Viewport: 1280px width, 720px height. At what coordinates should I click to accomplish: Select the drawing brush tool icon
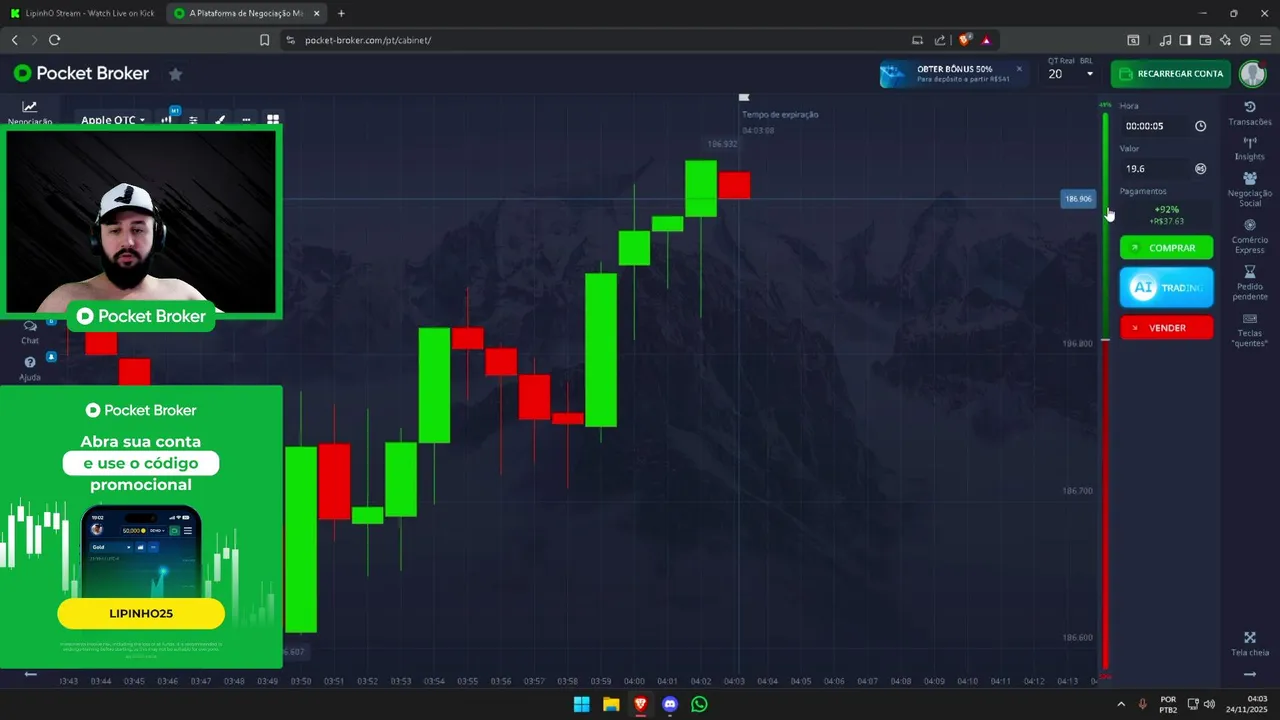tap(220, 119)
